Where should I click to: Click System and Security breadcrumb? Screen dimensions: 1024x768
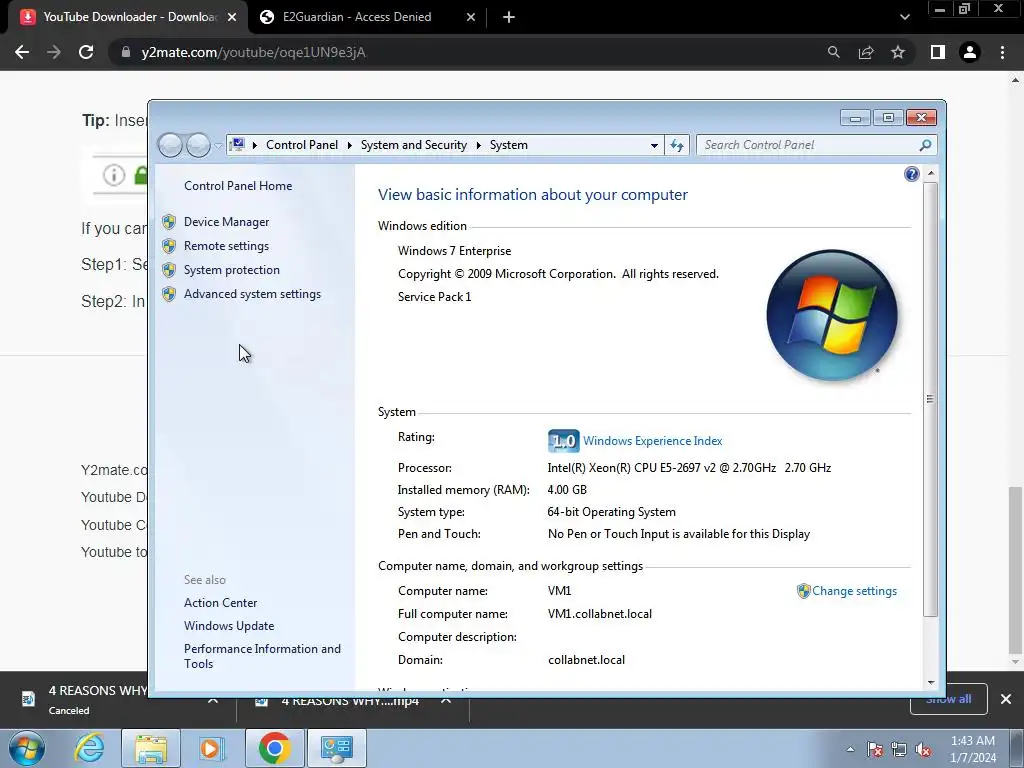413,145
